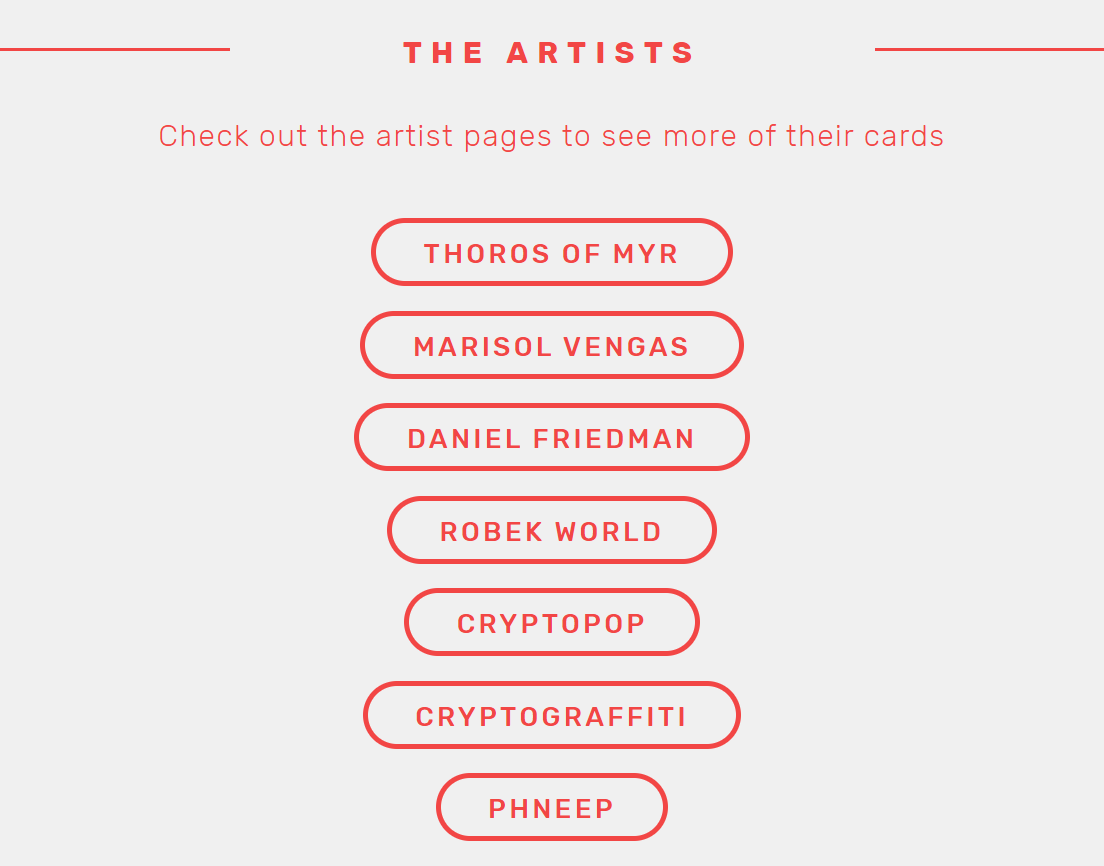Select the Phneep artist button
Viewport: 1104px width, 866px height.
tap(551, 808)
